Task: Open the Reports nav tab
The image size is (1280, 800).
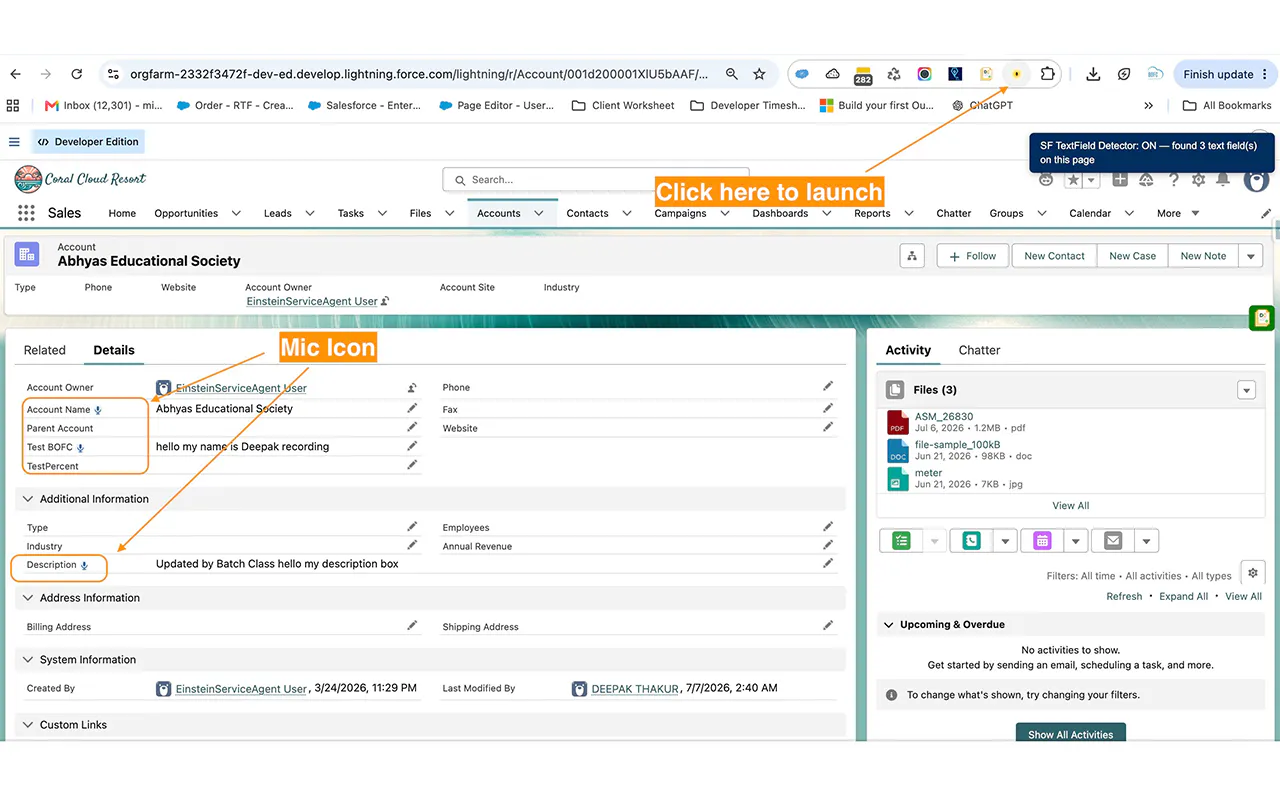Action: click(872, 213)
